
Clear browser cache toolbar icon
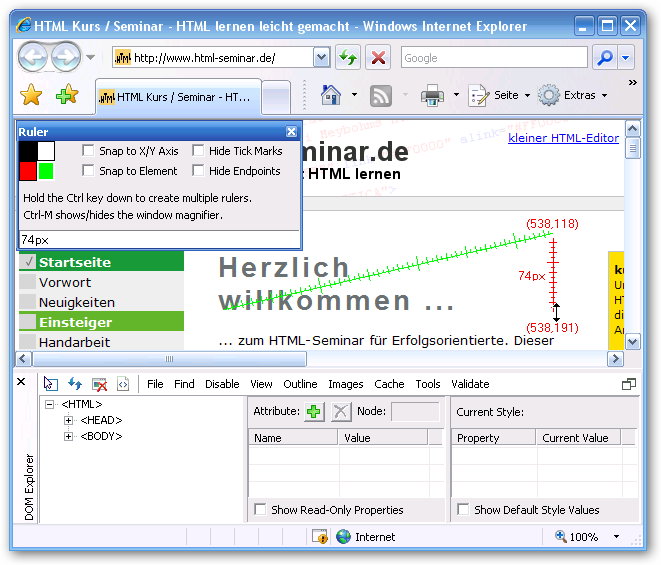coord(99,384)
